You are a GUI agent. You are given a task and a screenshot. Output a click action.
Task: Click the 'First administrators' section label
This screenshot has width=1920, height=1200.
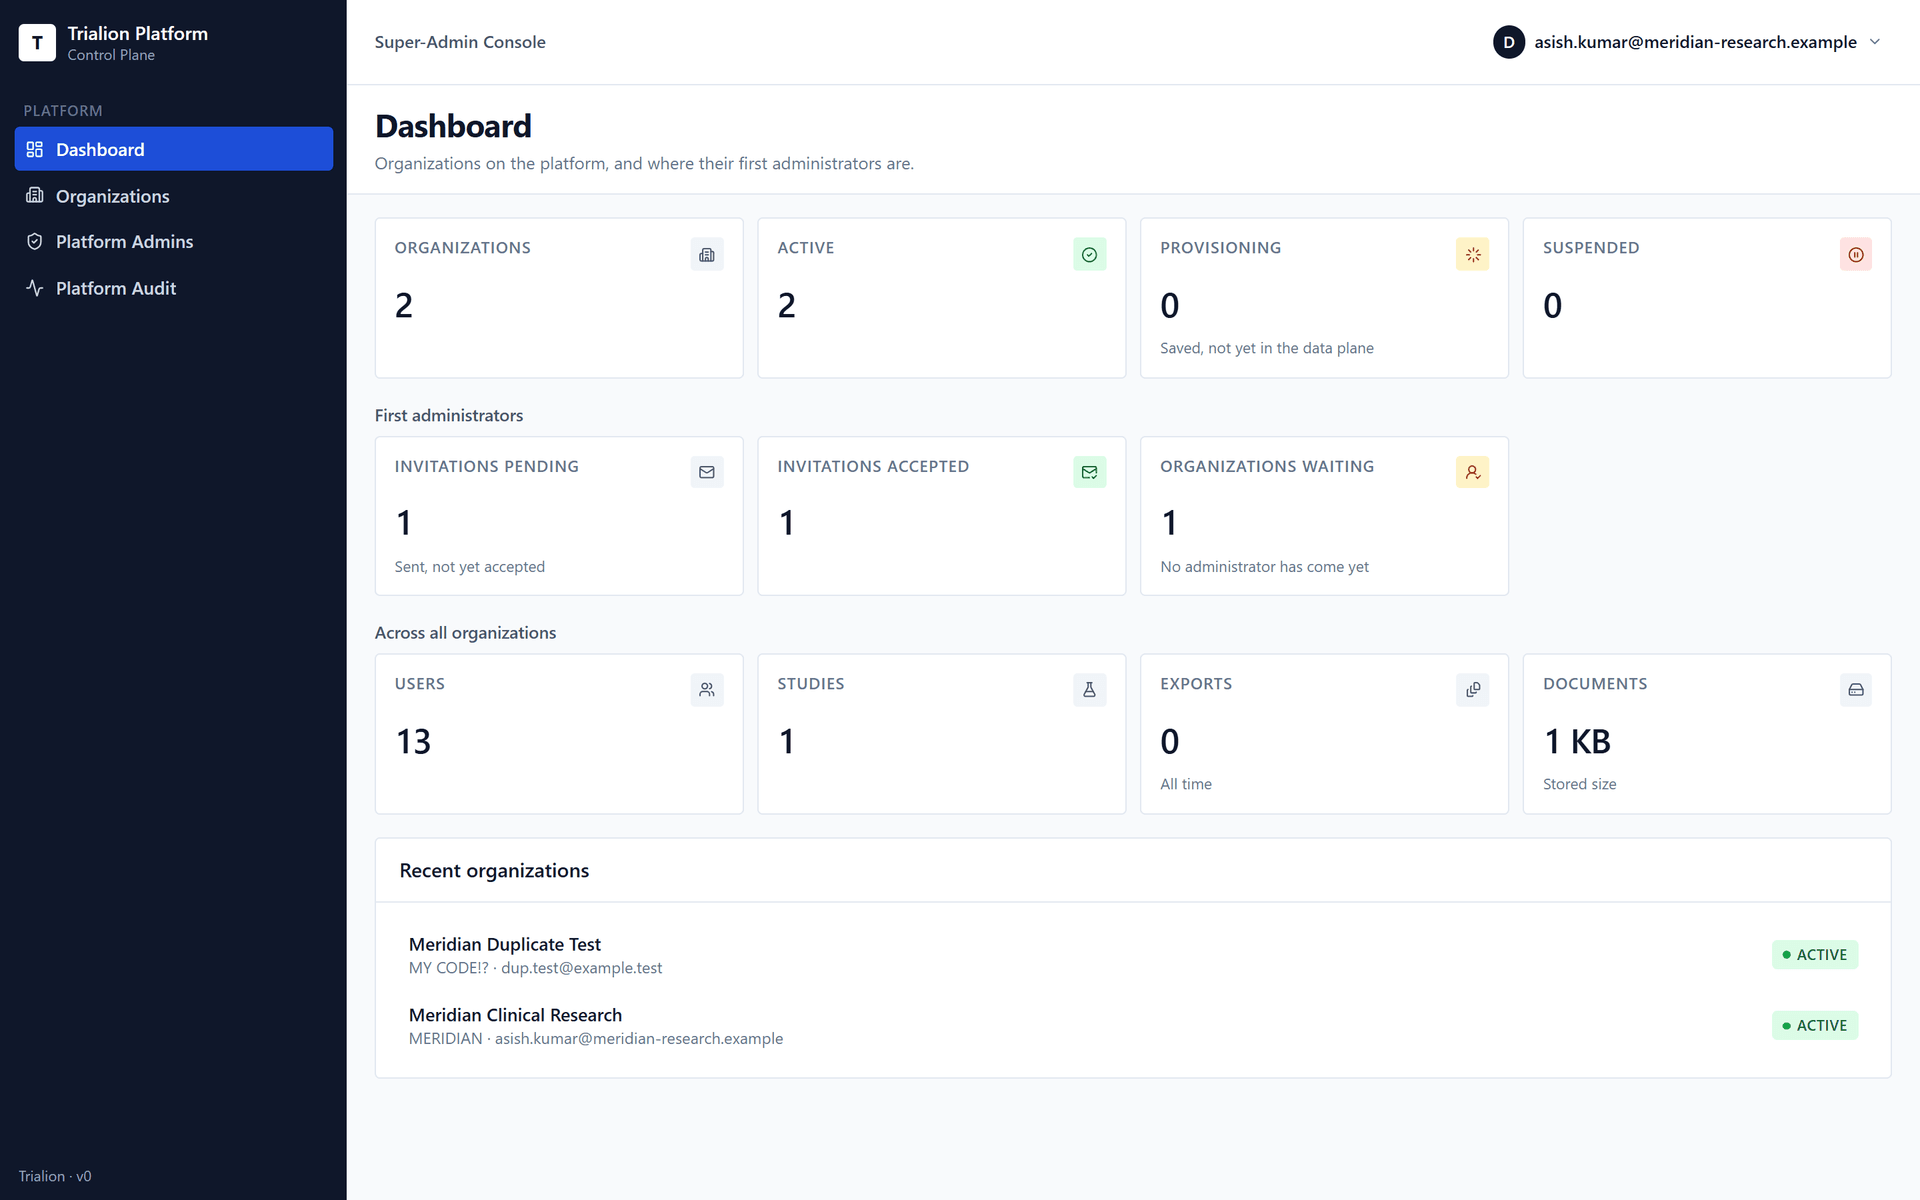click(449, 415)
